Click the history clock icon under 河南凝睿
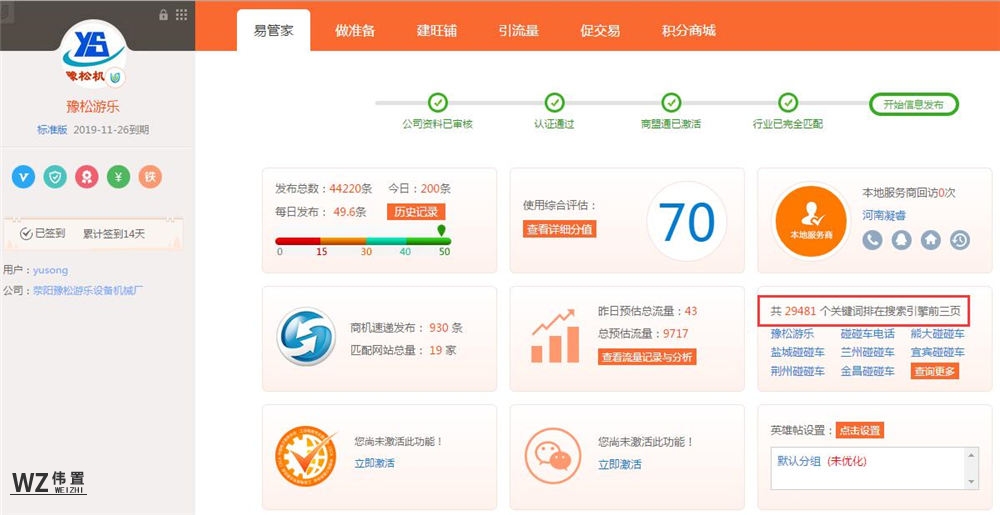The height and width of the screenshot is (515, 1000). [x=960, y=240]
